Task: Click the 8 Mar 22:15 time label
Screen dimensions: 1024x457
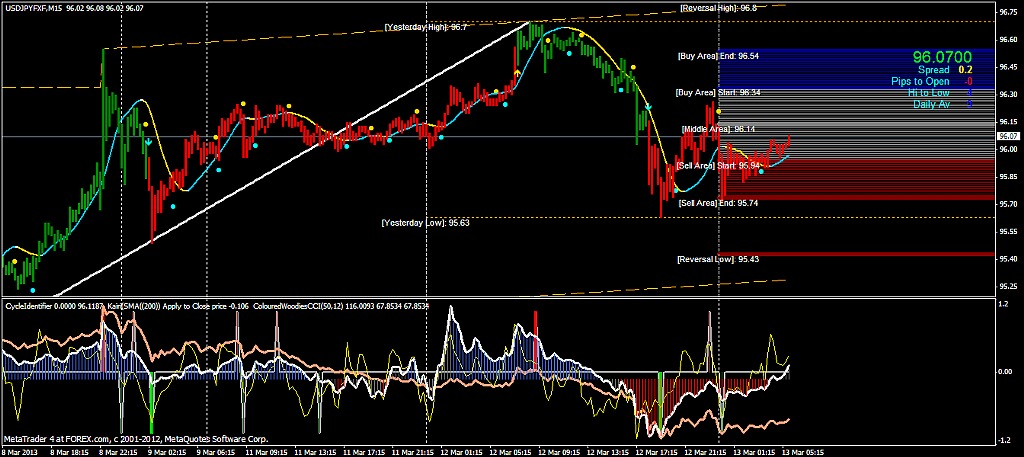Action: tap(116, 452)
